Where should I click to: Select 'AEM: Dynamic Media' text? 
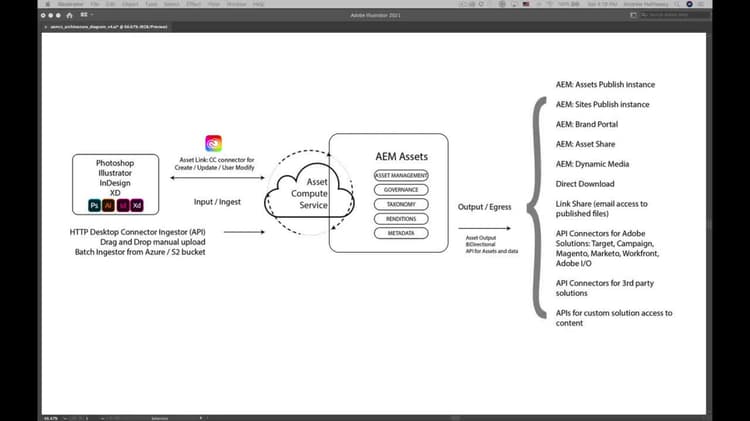(592, 164)
